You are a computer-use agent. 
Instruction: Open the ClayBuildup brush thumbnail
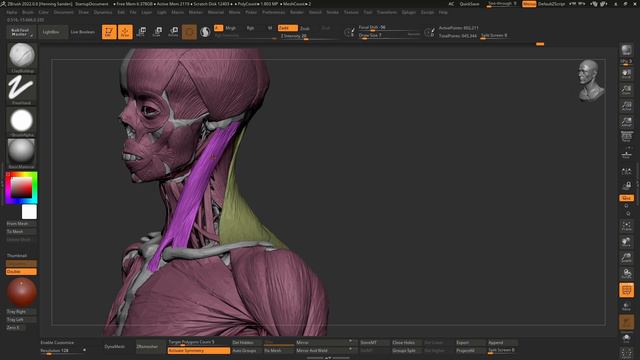22,57
